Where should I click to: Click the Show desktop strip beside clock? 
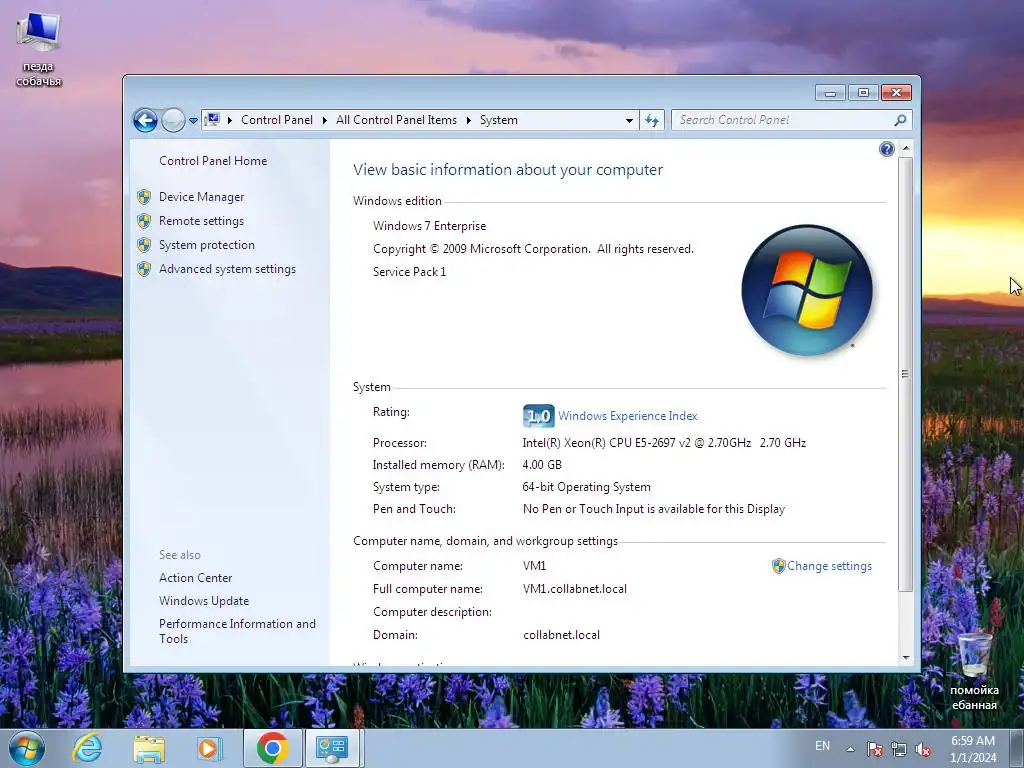(x=1017, y=749)
